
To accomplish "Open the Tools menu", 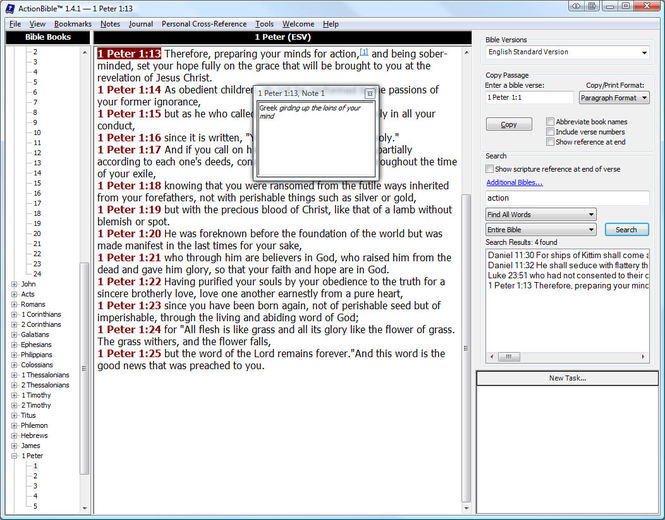I will coord(264,24).
